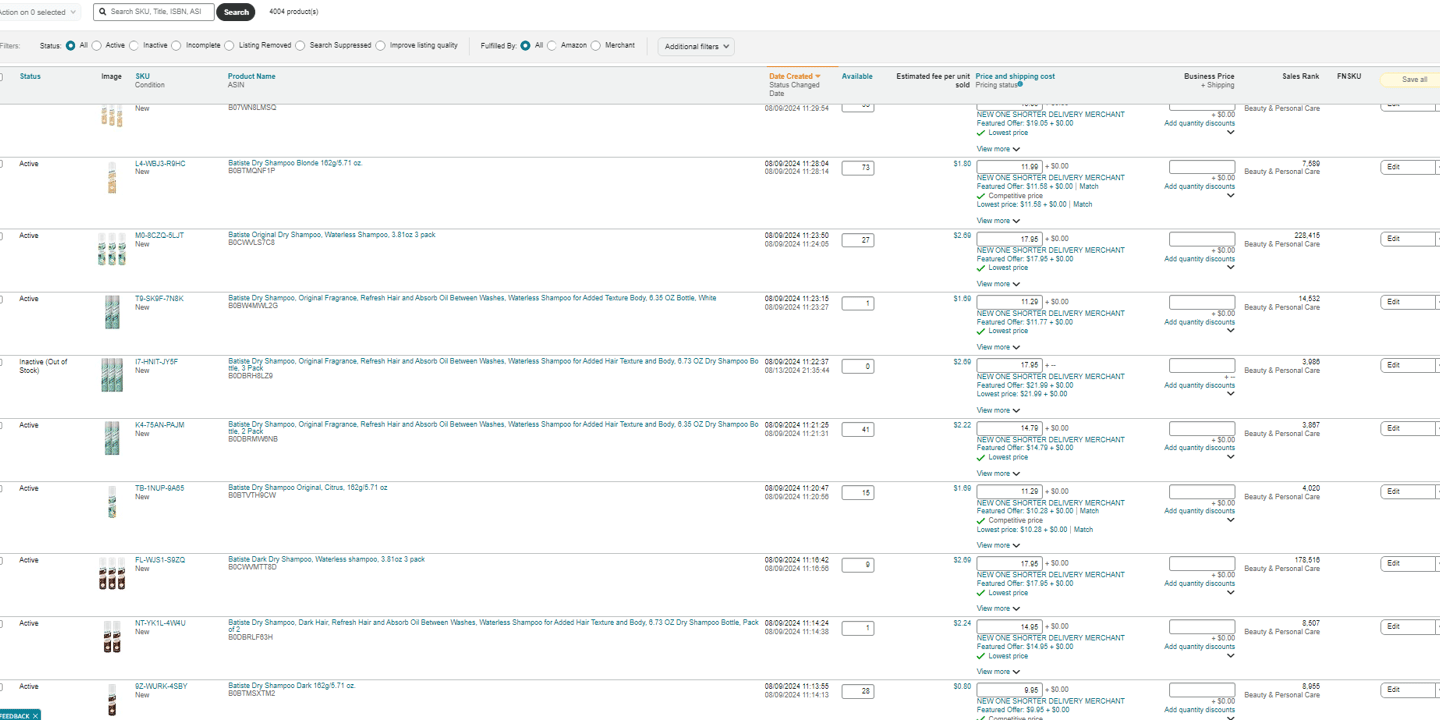Open SKU link M0-8CZQ-5LJT
This screenshot has height=720, width=1440.
point(159,235)
